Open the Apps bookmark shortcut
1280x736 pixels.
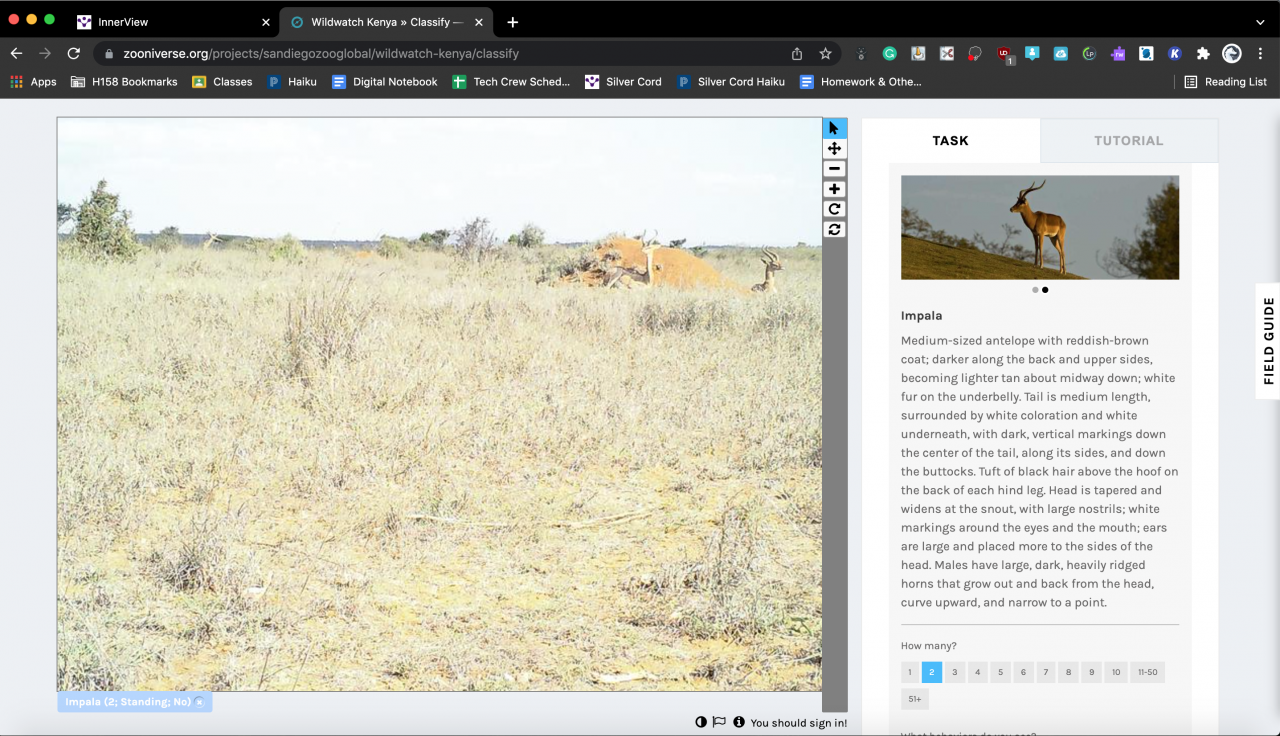pyautogui.click(x=33, y=82)
